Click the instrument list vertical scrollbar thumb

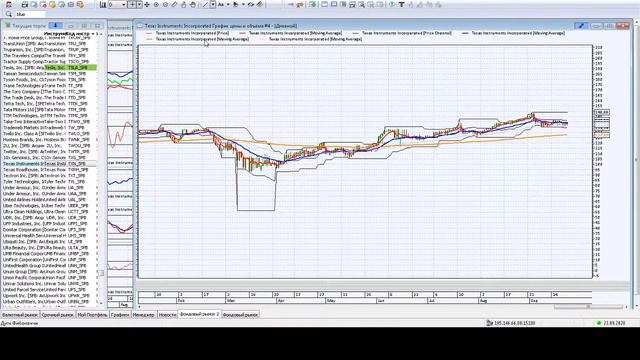101,273
